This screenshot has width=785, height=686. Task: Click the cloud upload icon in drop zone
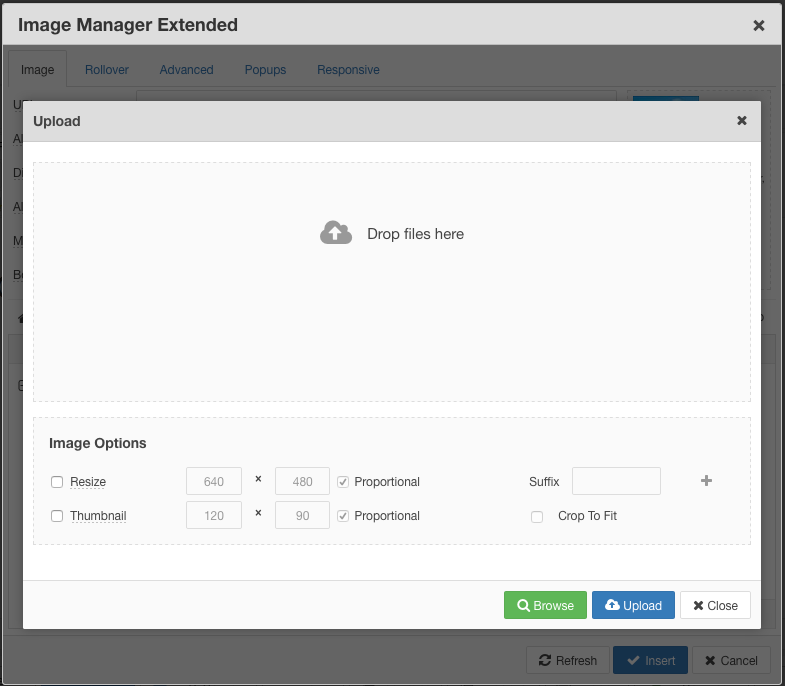tap(336, 234)
